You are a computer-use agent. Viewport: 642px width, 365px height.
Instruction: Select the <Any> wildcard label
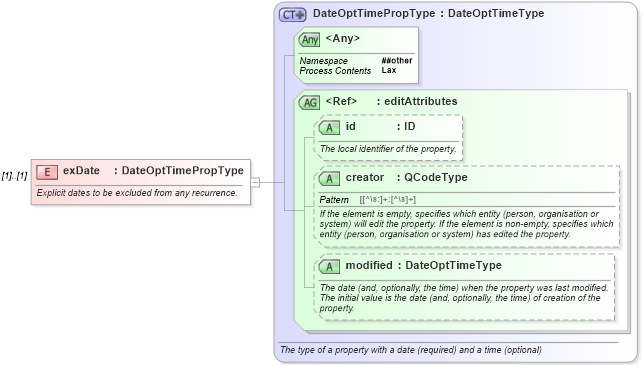coord(343,39)
